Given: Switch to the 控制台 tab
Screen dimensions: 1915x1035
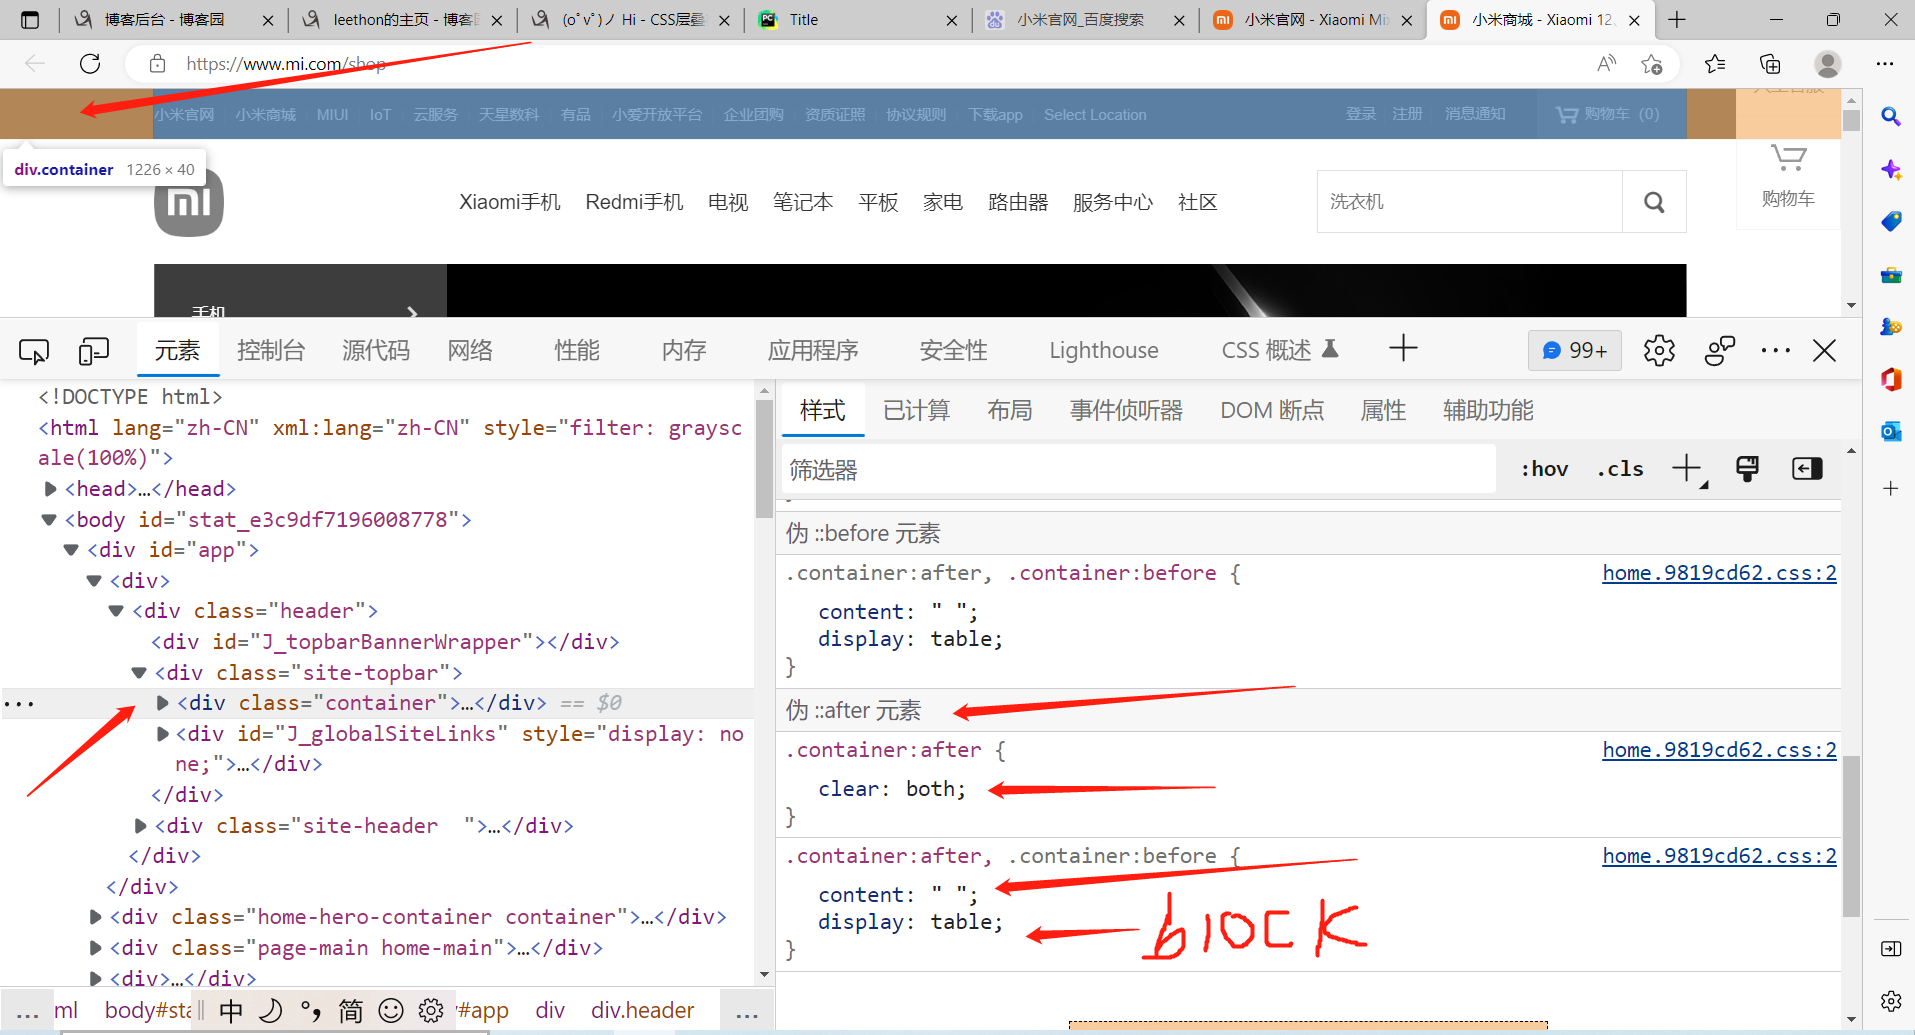Looking at the screenshot, I should pyautogui.click(x=271, y=350).
